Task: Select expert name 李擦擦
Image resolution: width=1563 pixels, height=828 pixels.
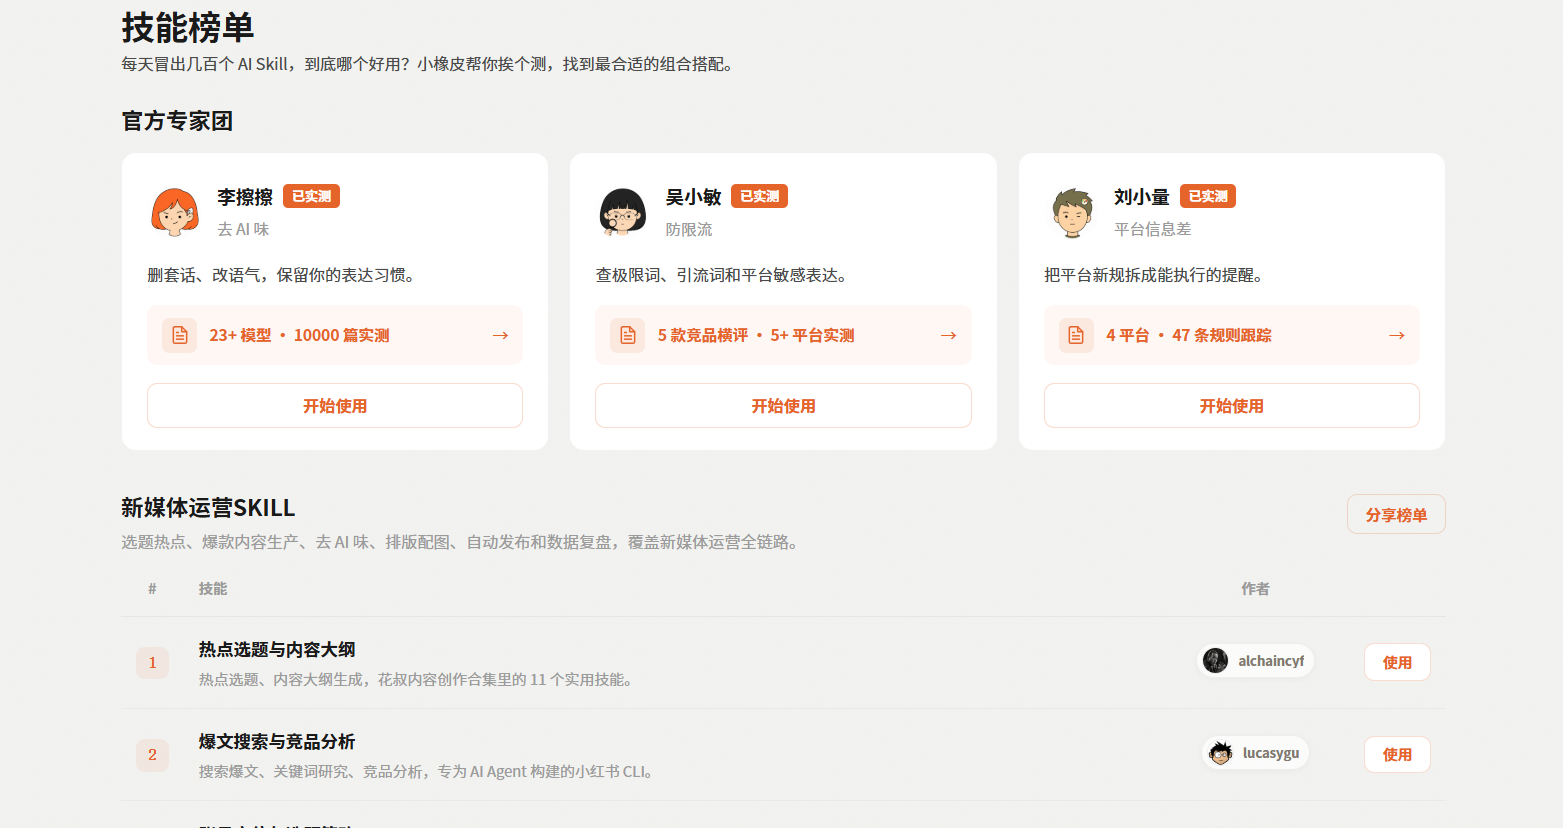Action: (245, 197)
